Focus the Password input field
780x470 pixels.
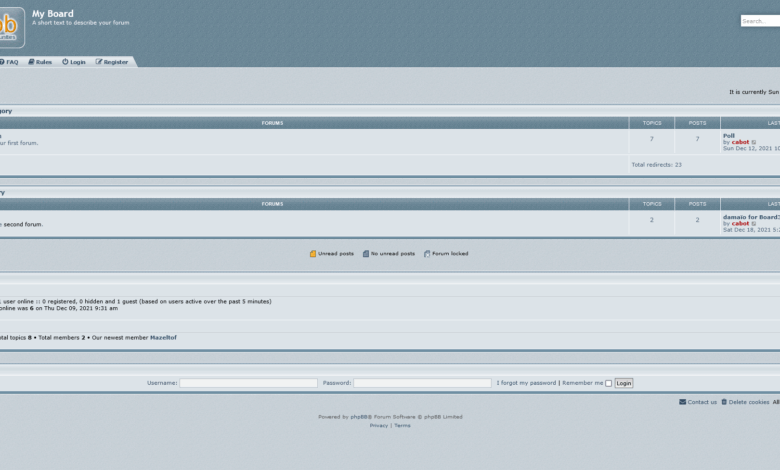[x=421, y=383]
